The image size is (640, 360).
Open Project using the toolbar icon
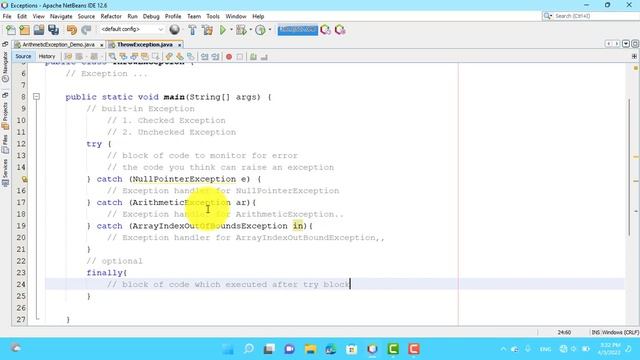pos(39,30)
